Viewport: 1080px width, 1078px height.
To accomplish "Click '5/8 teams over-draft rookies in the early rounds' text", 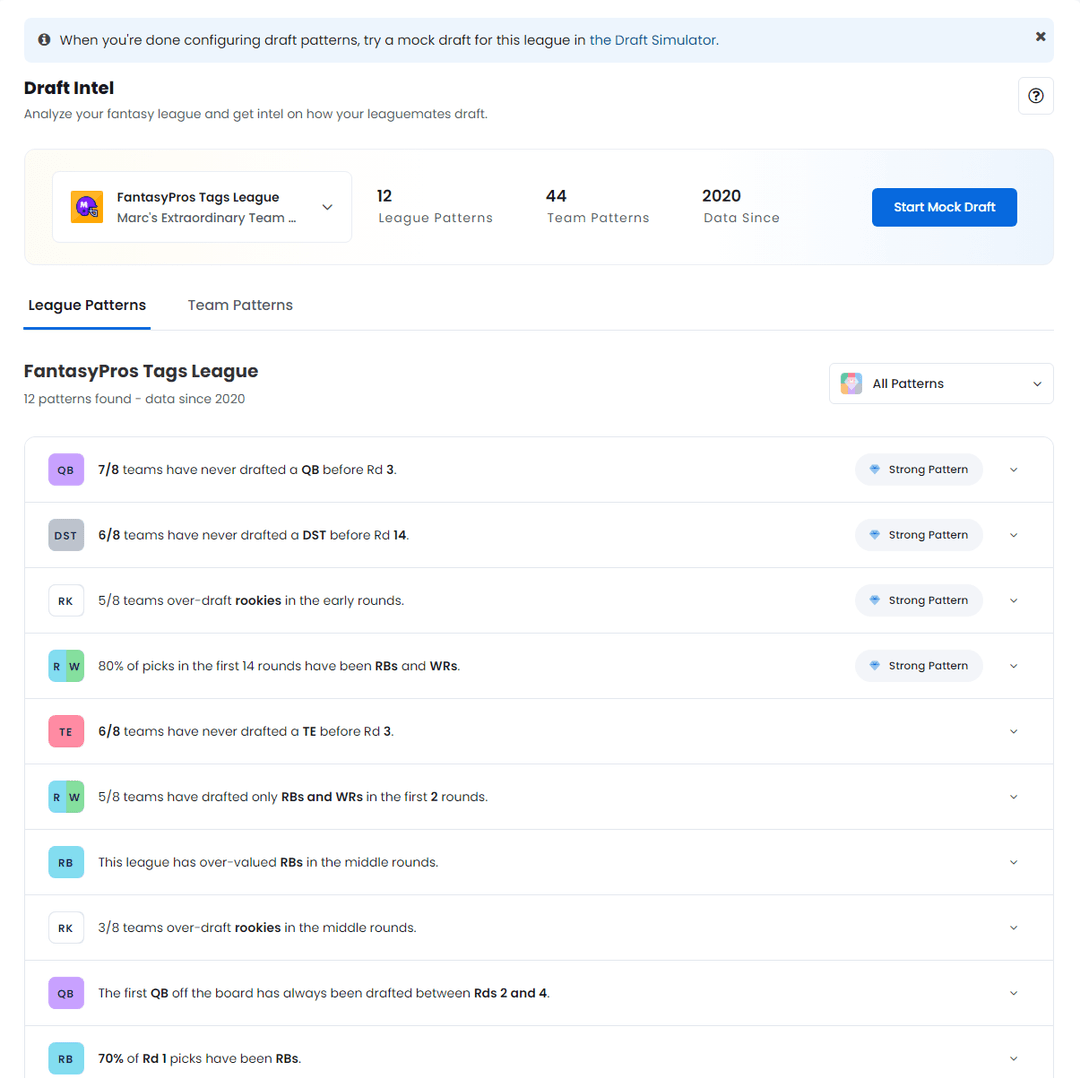I will pyautogui.click(x=251, y=601).
